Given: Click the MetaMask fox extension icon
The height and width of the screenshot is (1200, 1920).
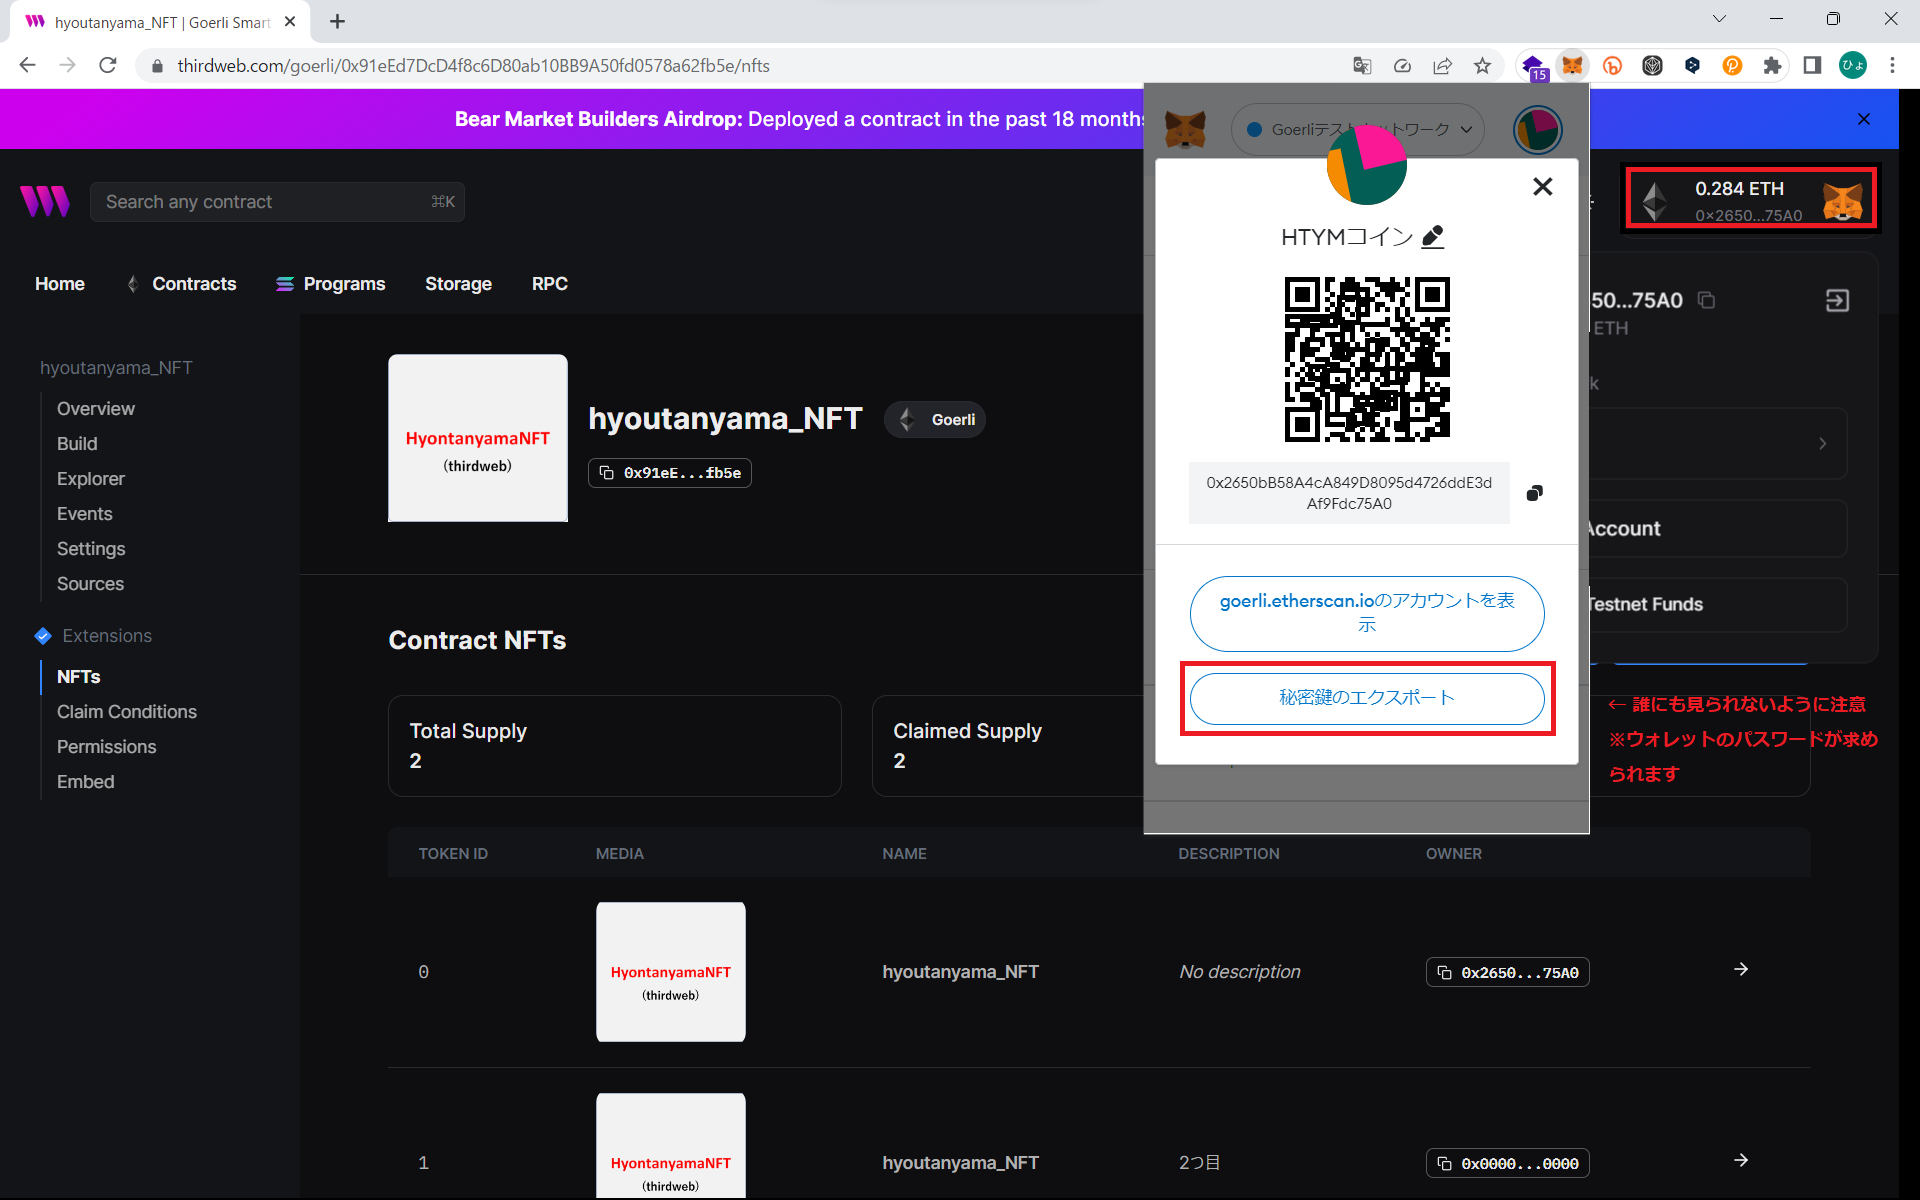Looking at the screenshot, I should [x=1572, y=66].
